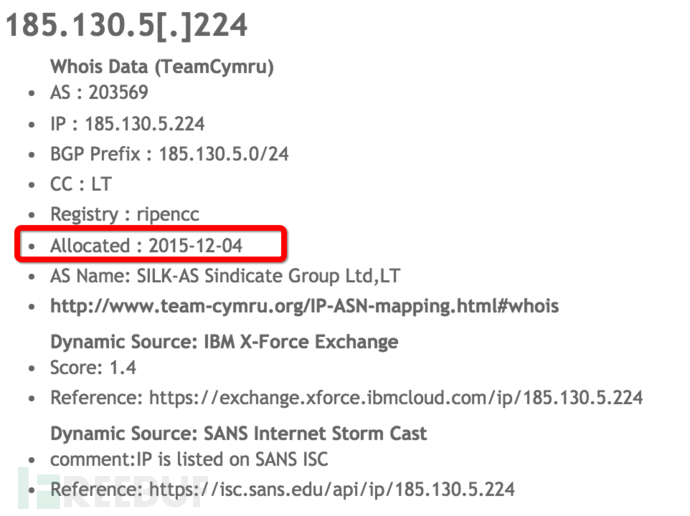Image resolution: width=690 pixels, height=516 pixels.
Task: Click the AS : 203569 entry
Action: tap(99, 93)
